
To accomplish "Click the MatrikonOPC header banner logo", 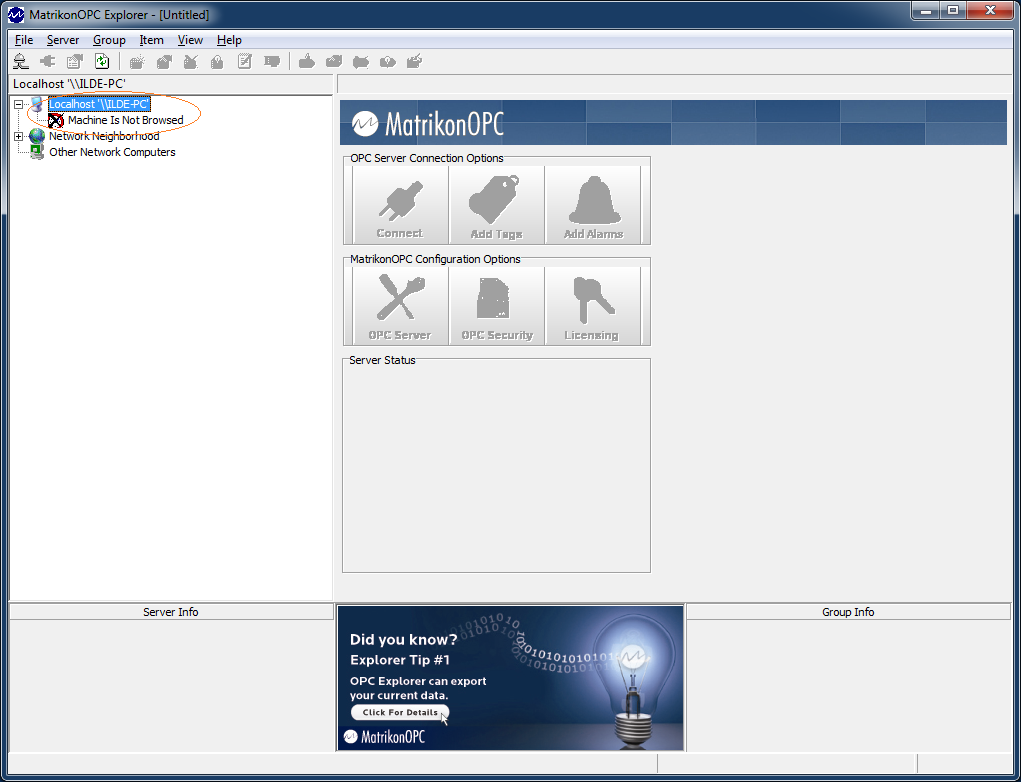I will click(x=428, y=124).
